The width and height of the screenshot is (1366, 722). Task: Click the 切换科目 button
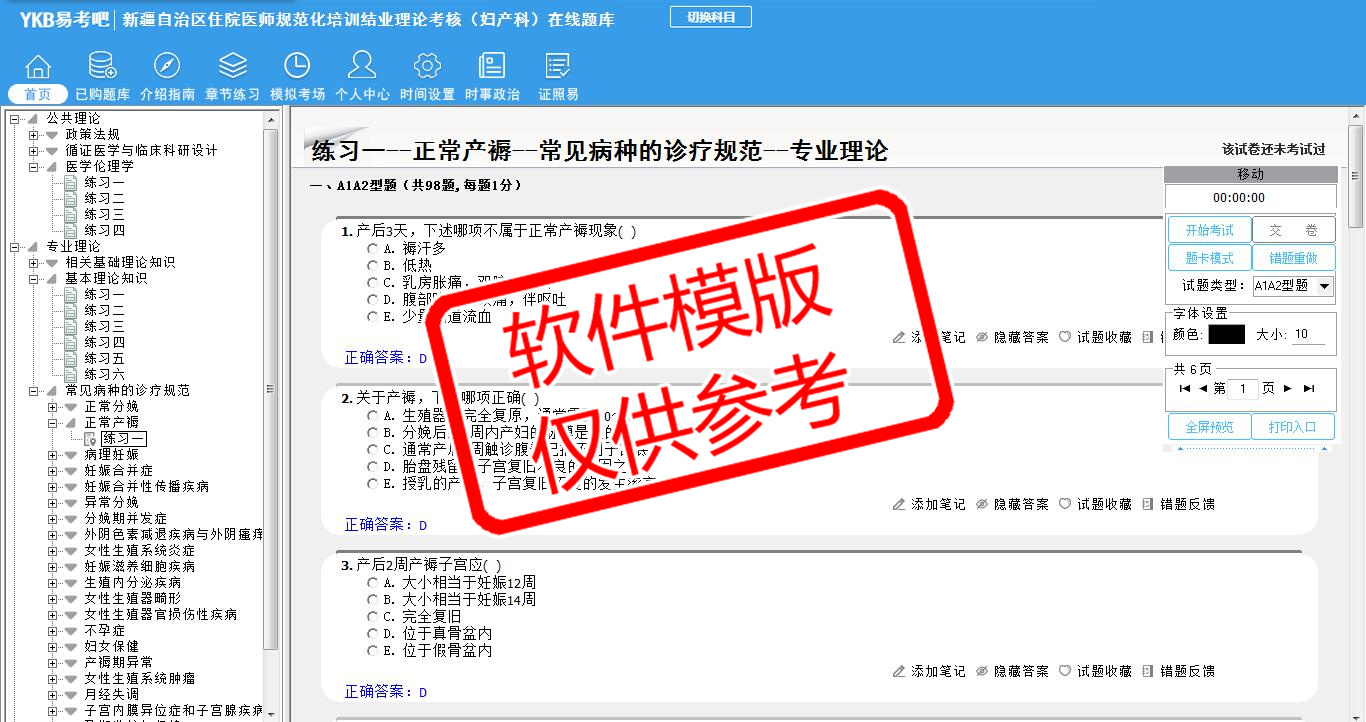click(710, 17)
